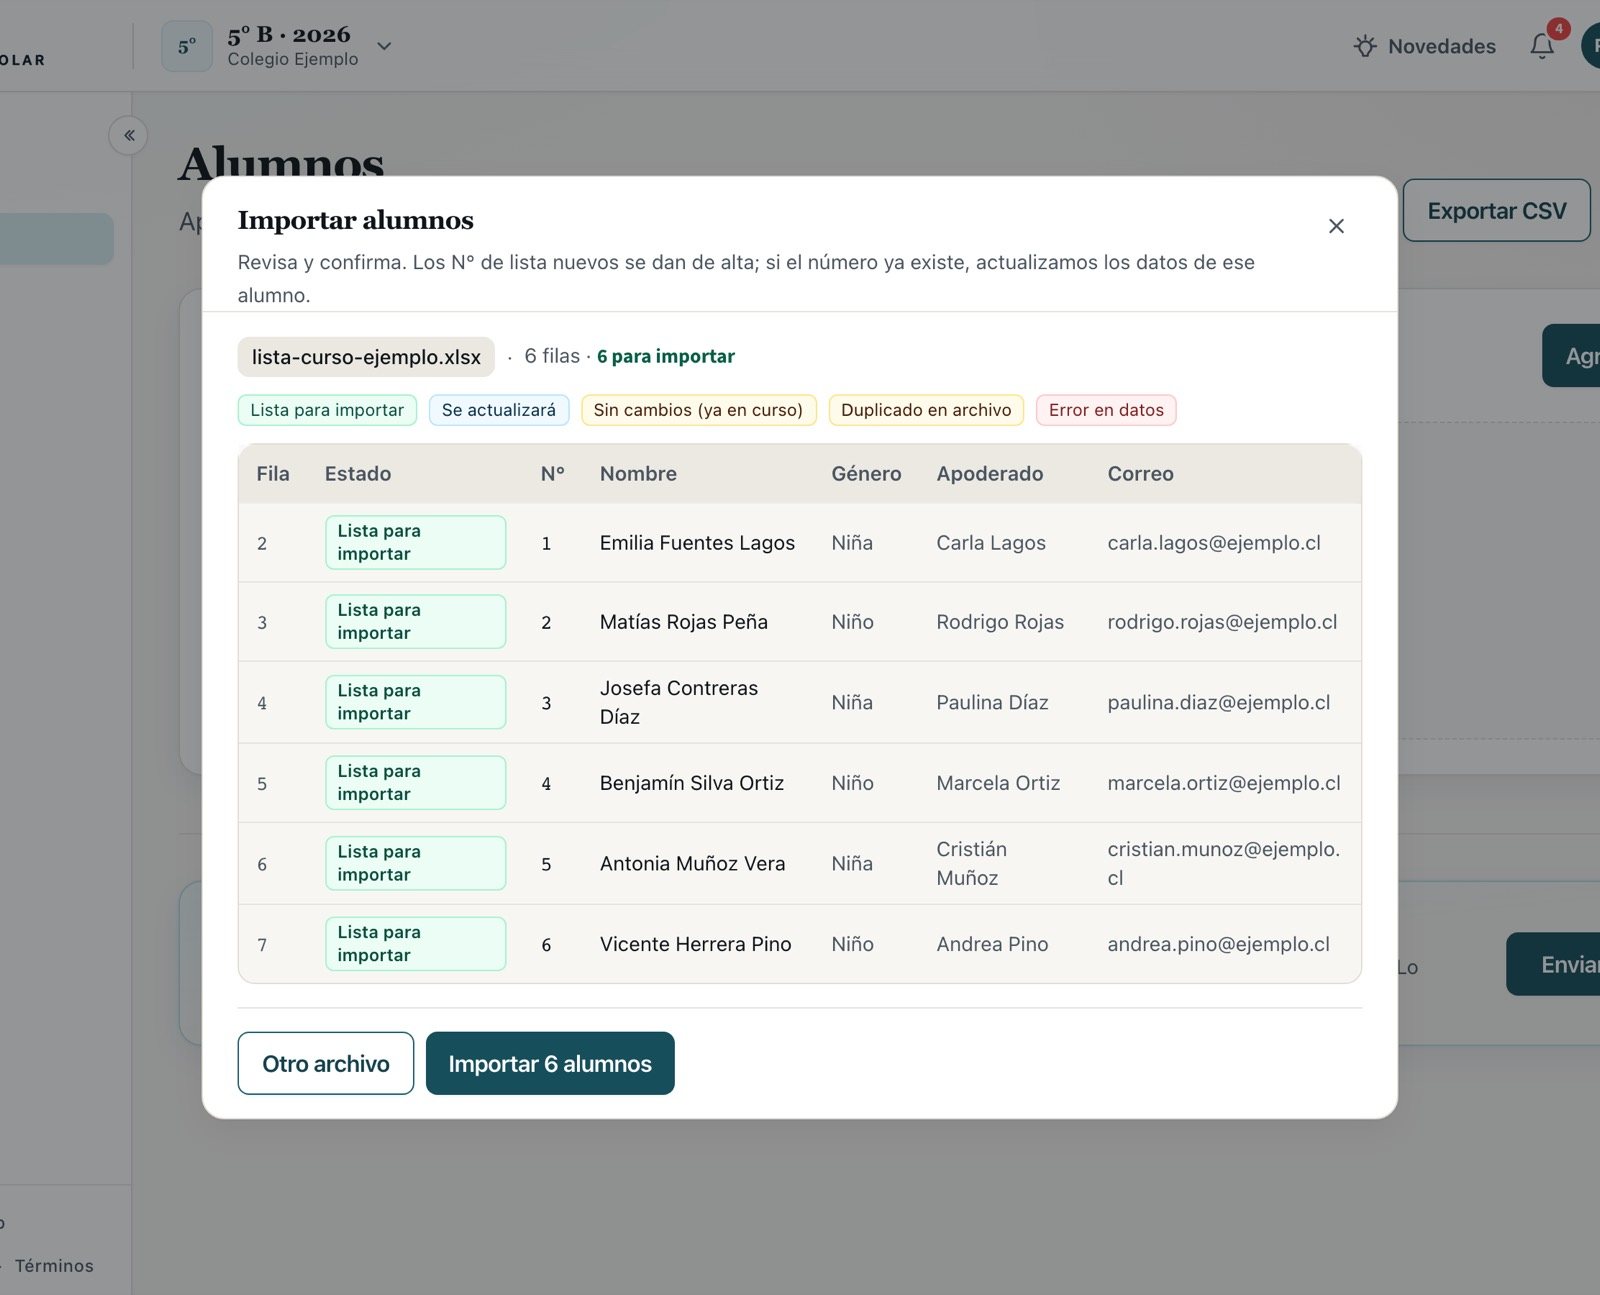Click name Matías Rojas Peña
The width and height of the screenshot is (1600, 1295).
(684, 622)
